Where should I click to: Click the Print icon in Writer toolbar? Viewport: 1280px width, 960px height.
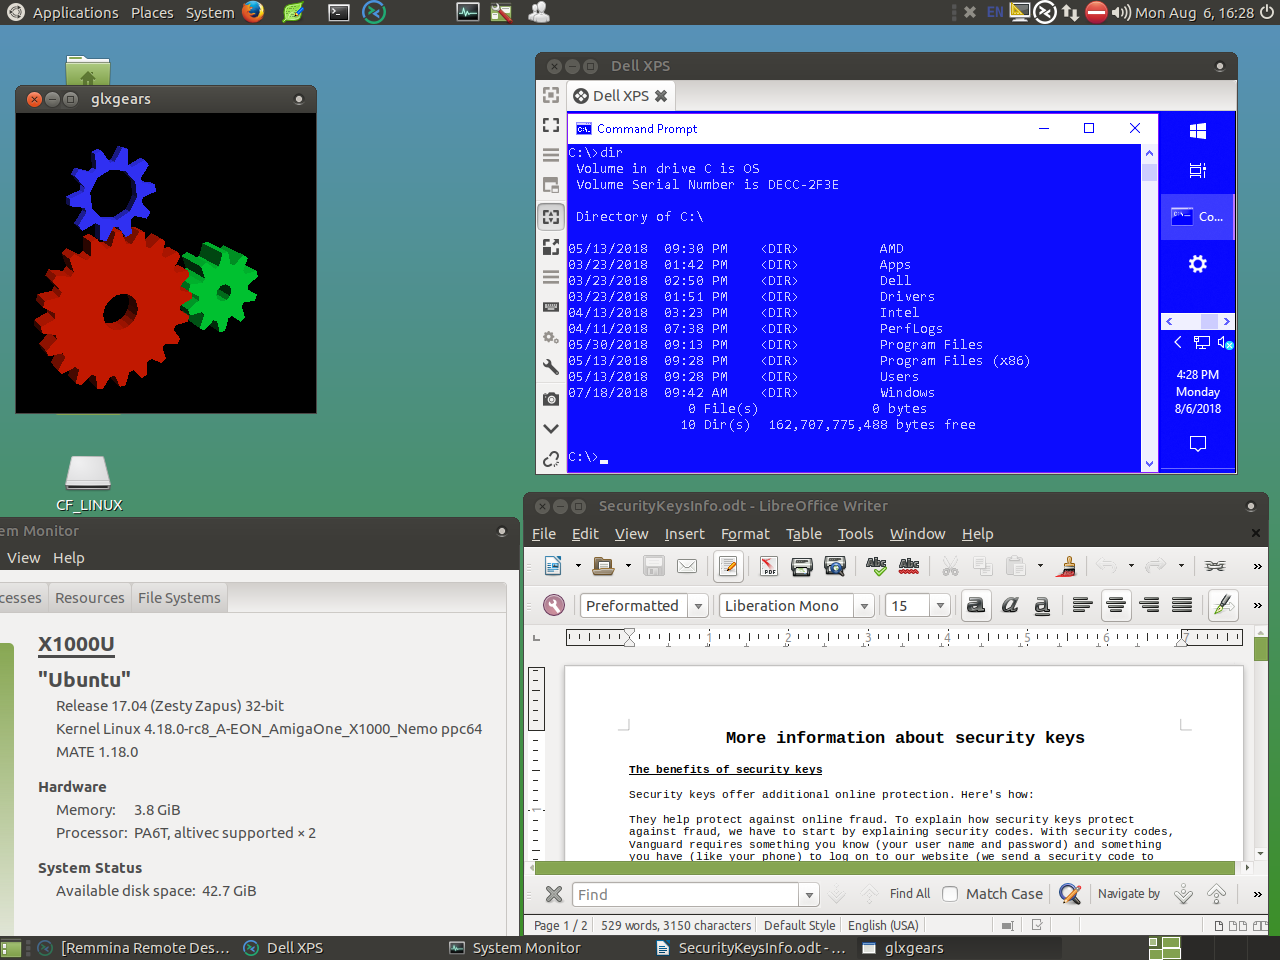pyautogui.click(x=801, y=567)
